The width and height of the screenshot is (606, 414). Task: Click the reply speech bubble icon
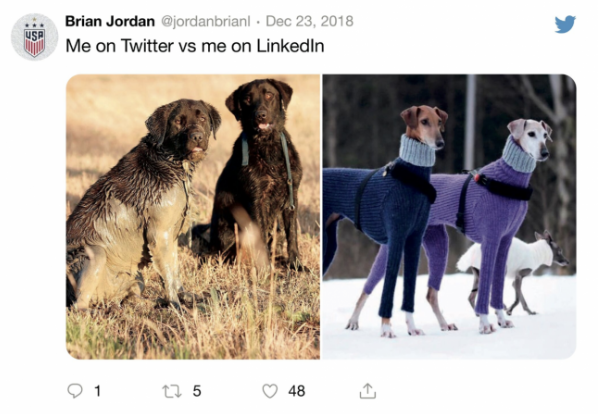click(x=75, y=391)
